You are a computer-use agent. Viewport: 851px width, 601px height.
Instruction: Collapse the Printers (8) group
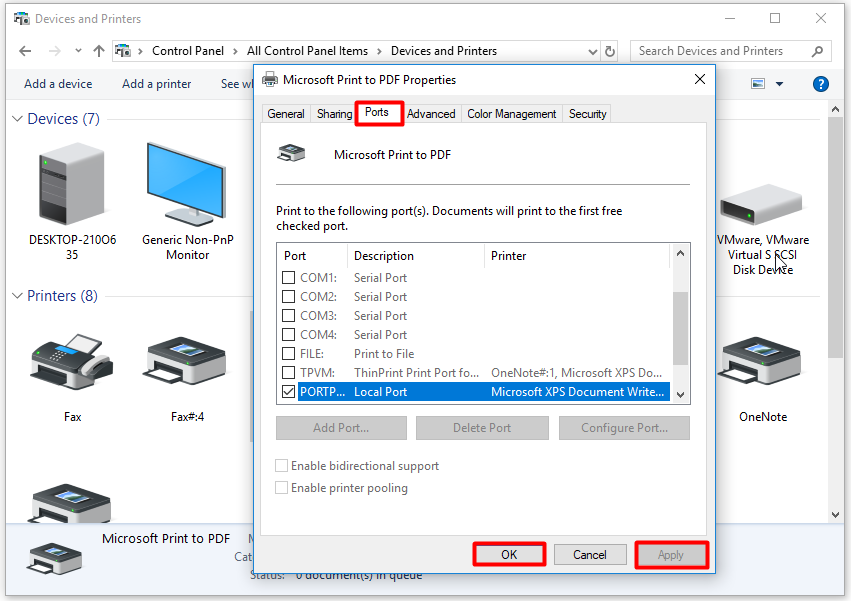[x=17, y=296]
